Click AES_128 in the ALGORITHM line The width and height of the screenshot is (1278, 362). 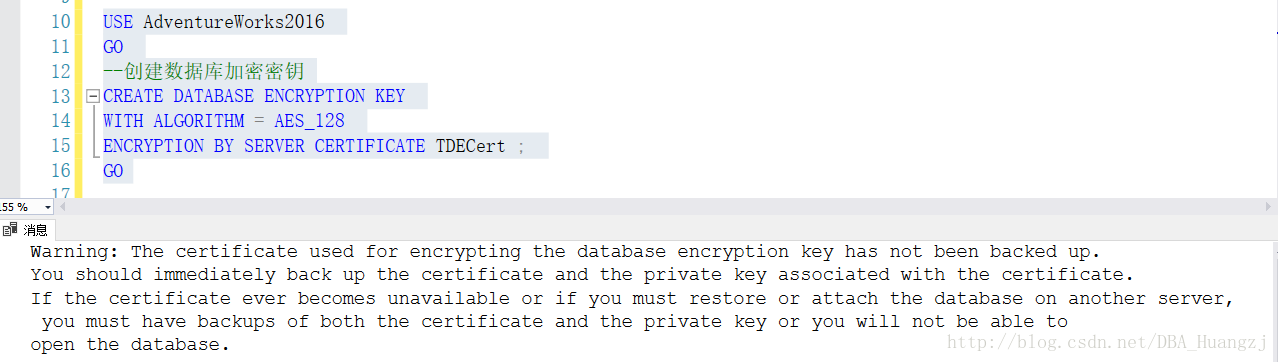point(309,121)
